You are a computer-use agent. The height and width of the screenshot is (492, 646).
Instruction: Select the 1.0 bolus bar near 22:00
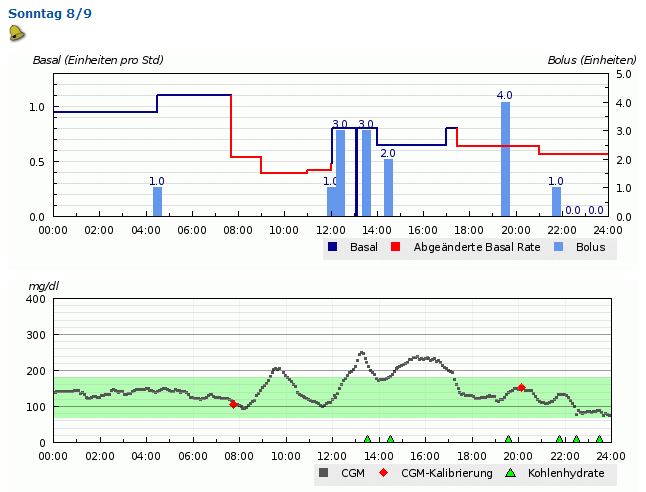(x=556, y=201)
